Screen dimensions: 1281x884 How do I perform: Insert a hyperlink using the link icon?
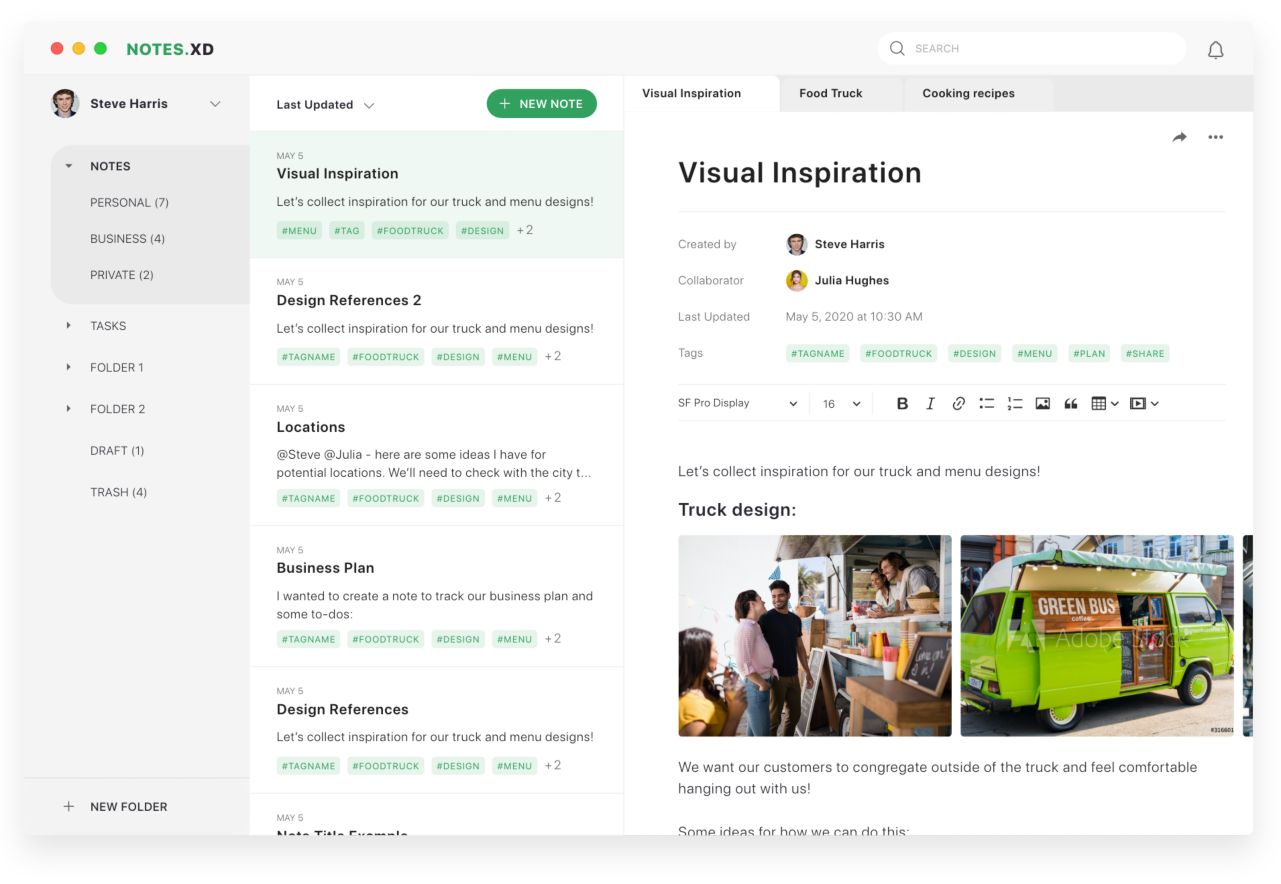[958, 403]
